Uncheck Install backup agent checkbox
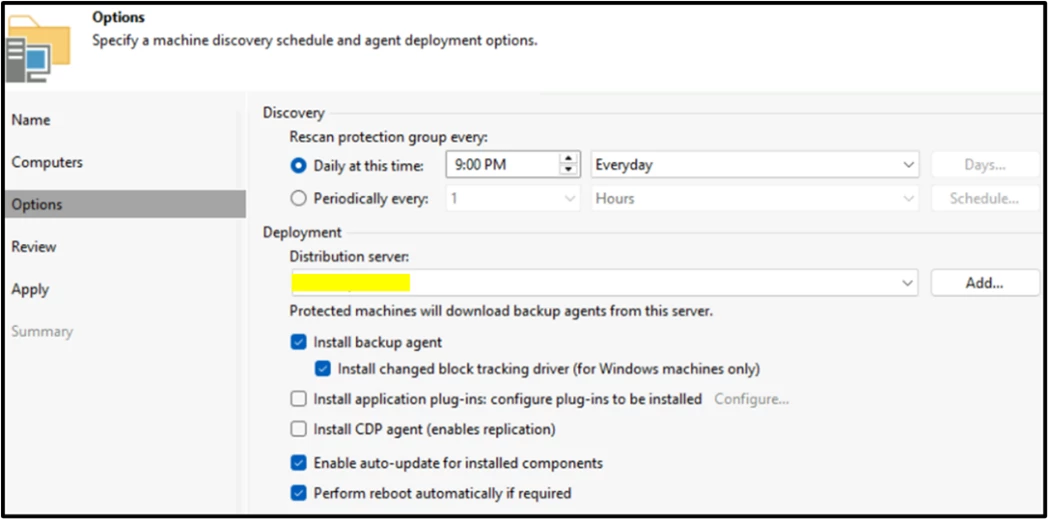This screenshot has height=519, width=1048. click(x=298, y=342)
